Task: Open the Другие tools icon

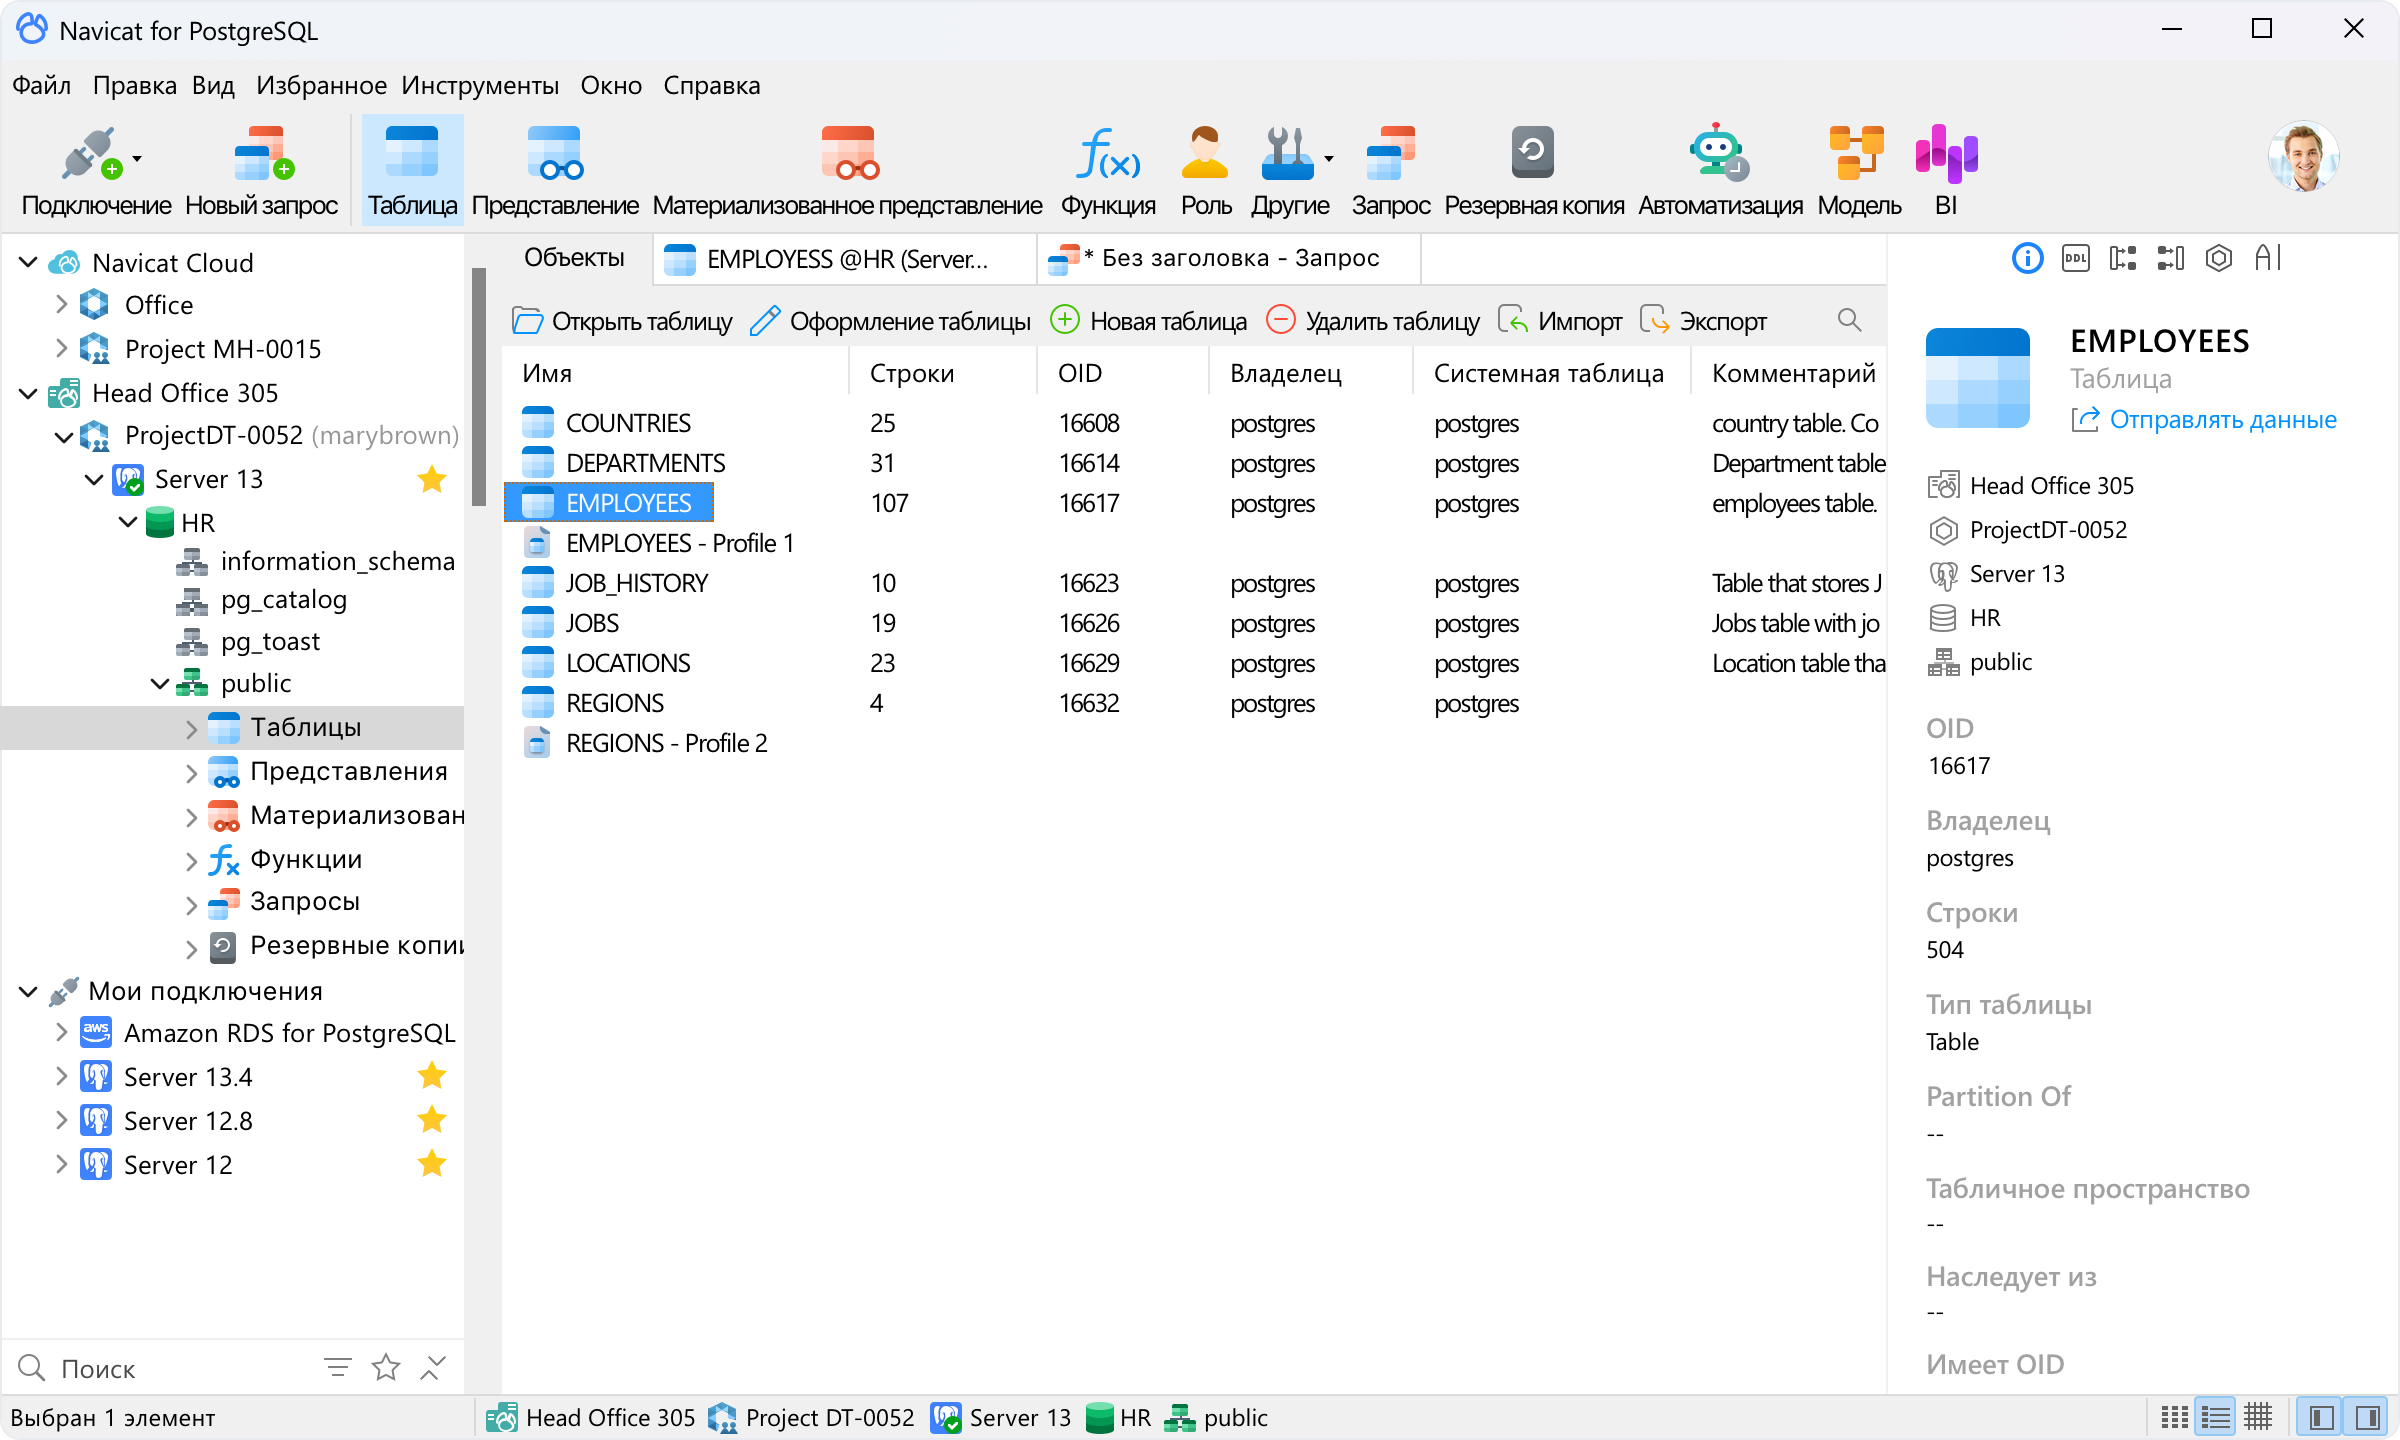Action: [x=1290, y=170]
